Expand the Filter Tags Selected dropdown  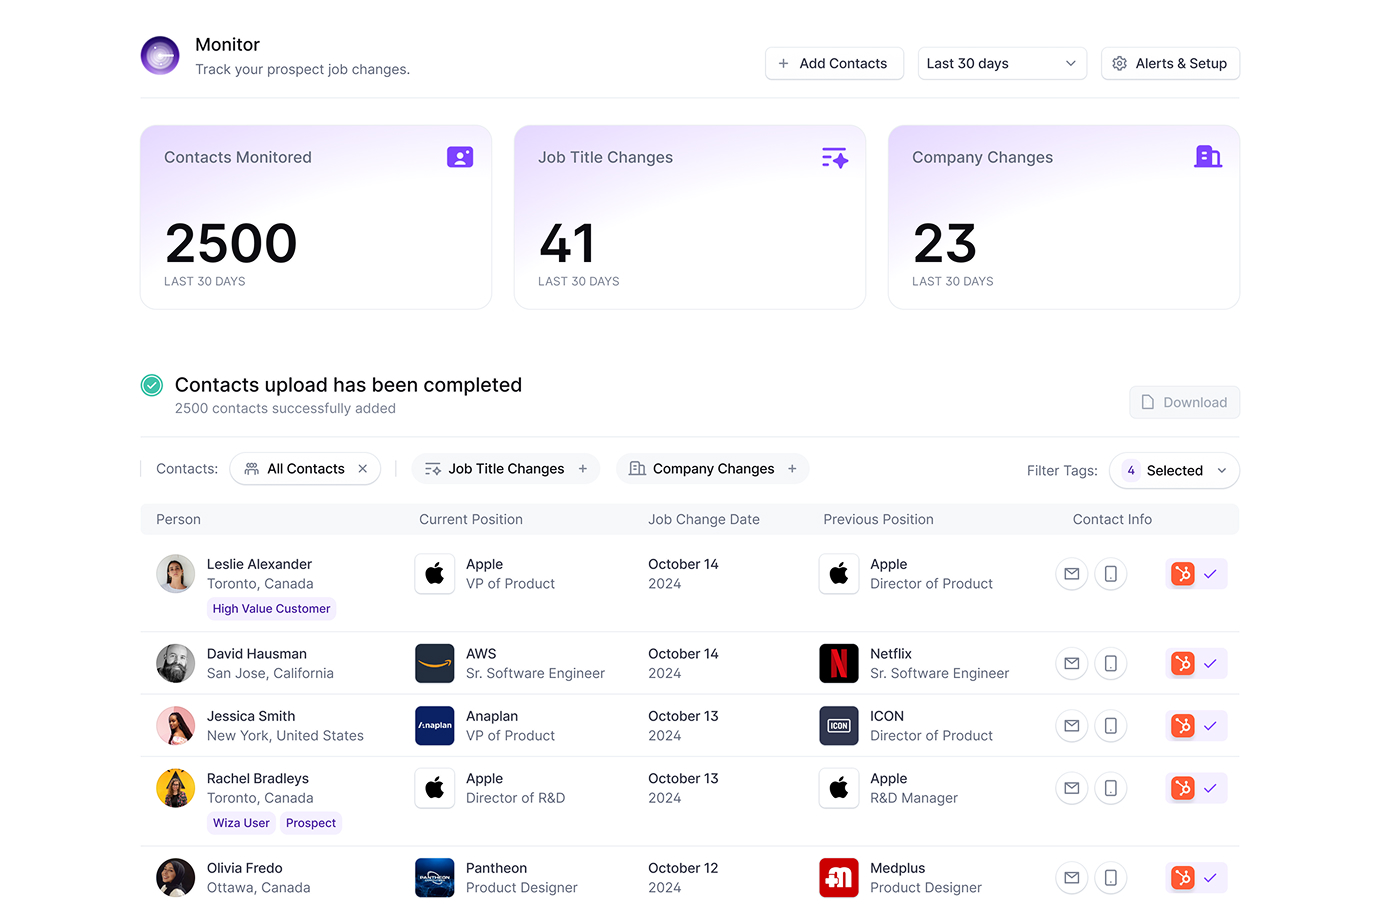(1174, 470)
